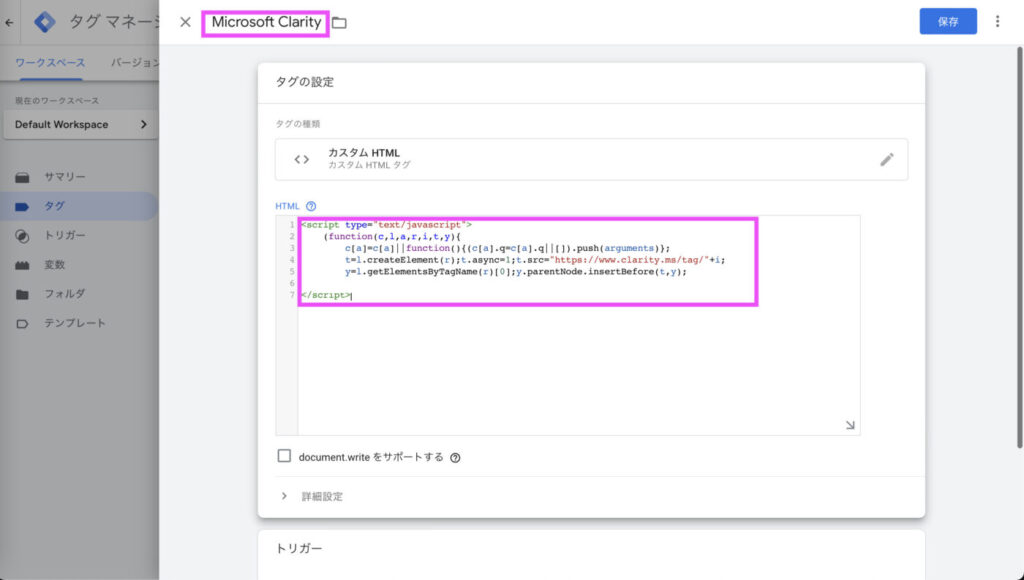Open the three-dot more options menu
Viewport: 1024px width, 580px height.
tap(997, 21)
